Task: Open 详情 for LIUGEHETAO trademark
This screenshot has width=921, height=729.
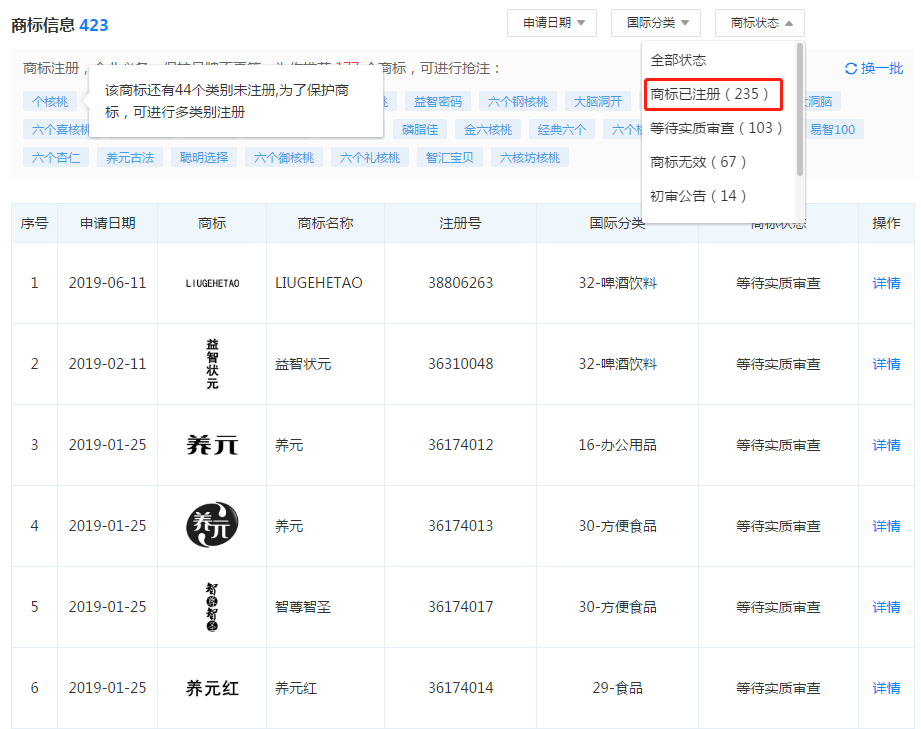Action: point(886,283)
